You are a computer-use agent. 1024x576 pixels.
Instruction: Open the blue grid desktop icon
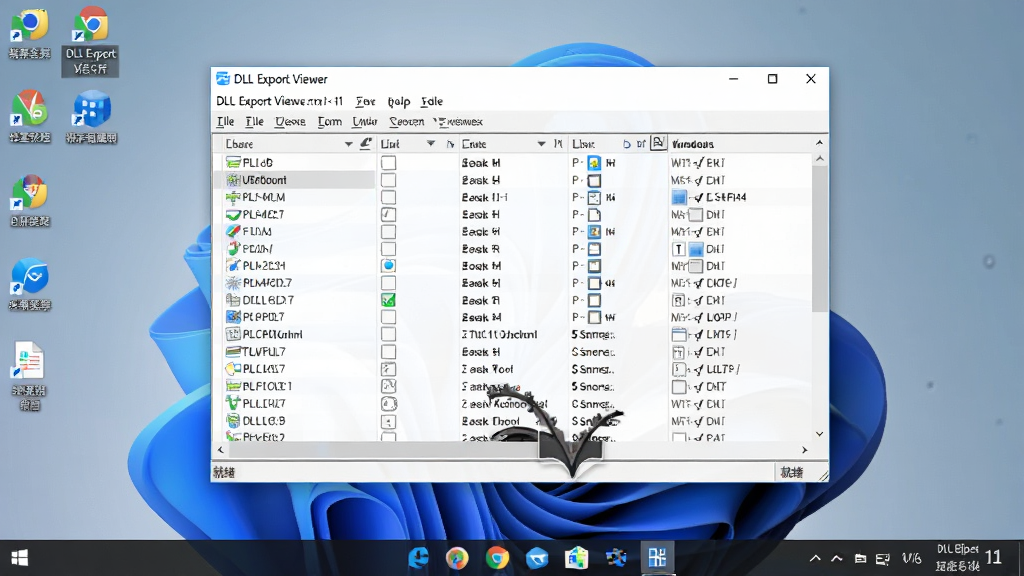coord(91,116)
